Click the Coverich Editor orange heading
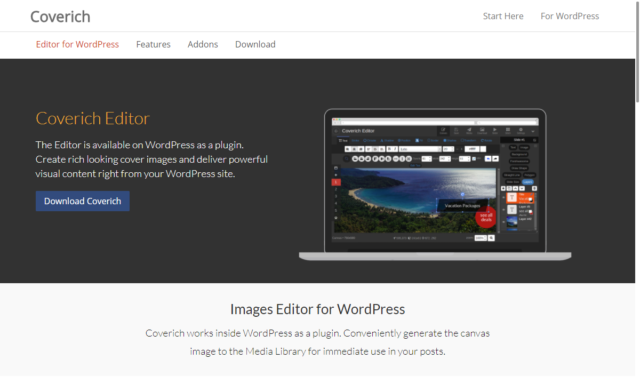Viewport: 640px width, 384px height. (93, 118)
